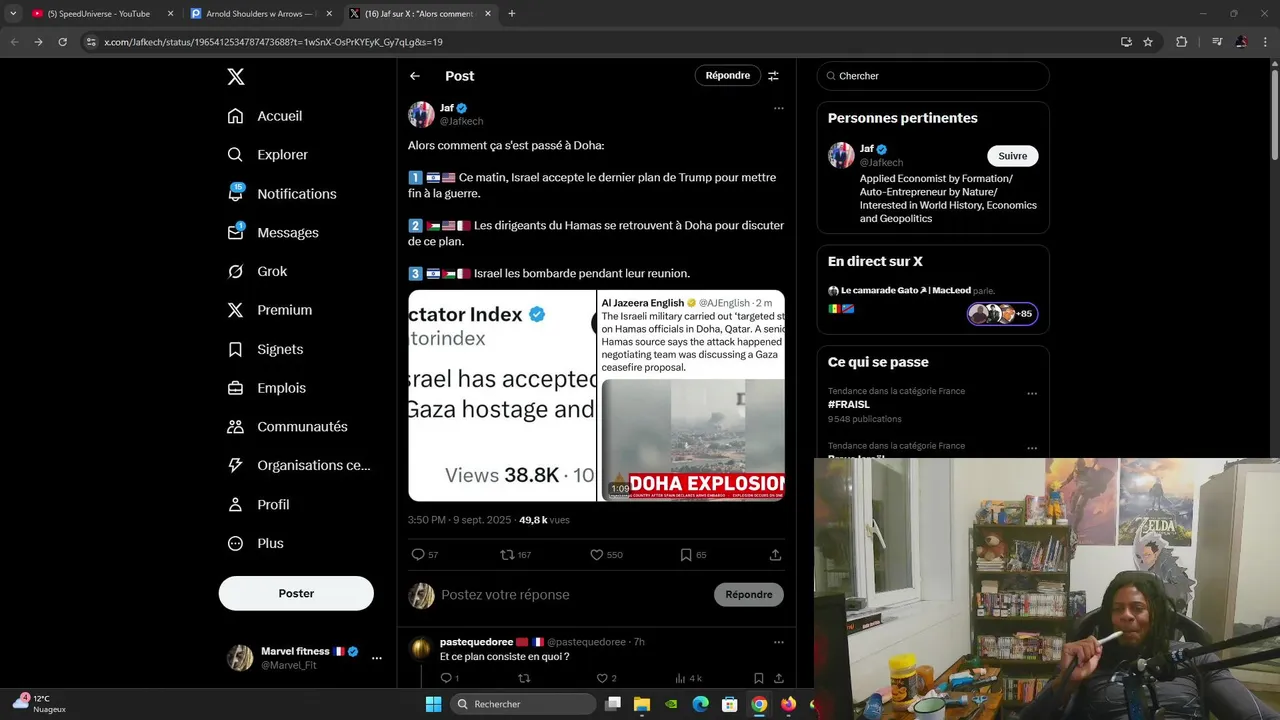Open options for the #FRAISL trend

pos(1032,394)
